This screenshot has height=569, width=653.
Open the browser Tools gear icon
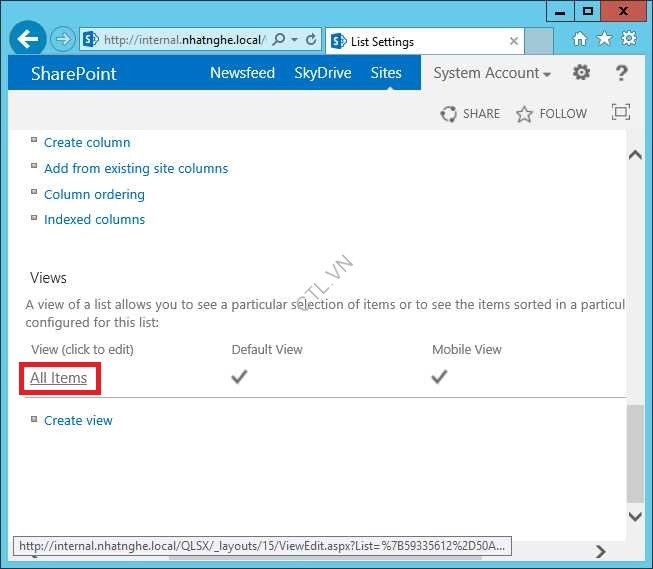tap(629, 39)
